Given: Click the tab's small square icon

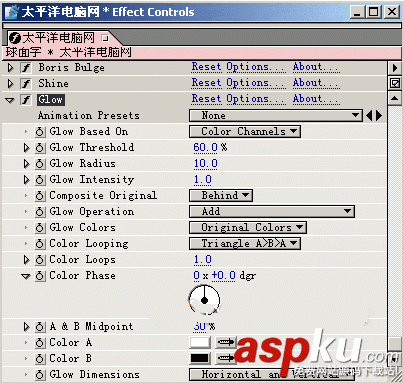Looking at the screenshot, I should [x=105, y=38].
